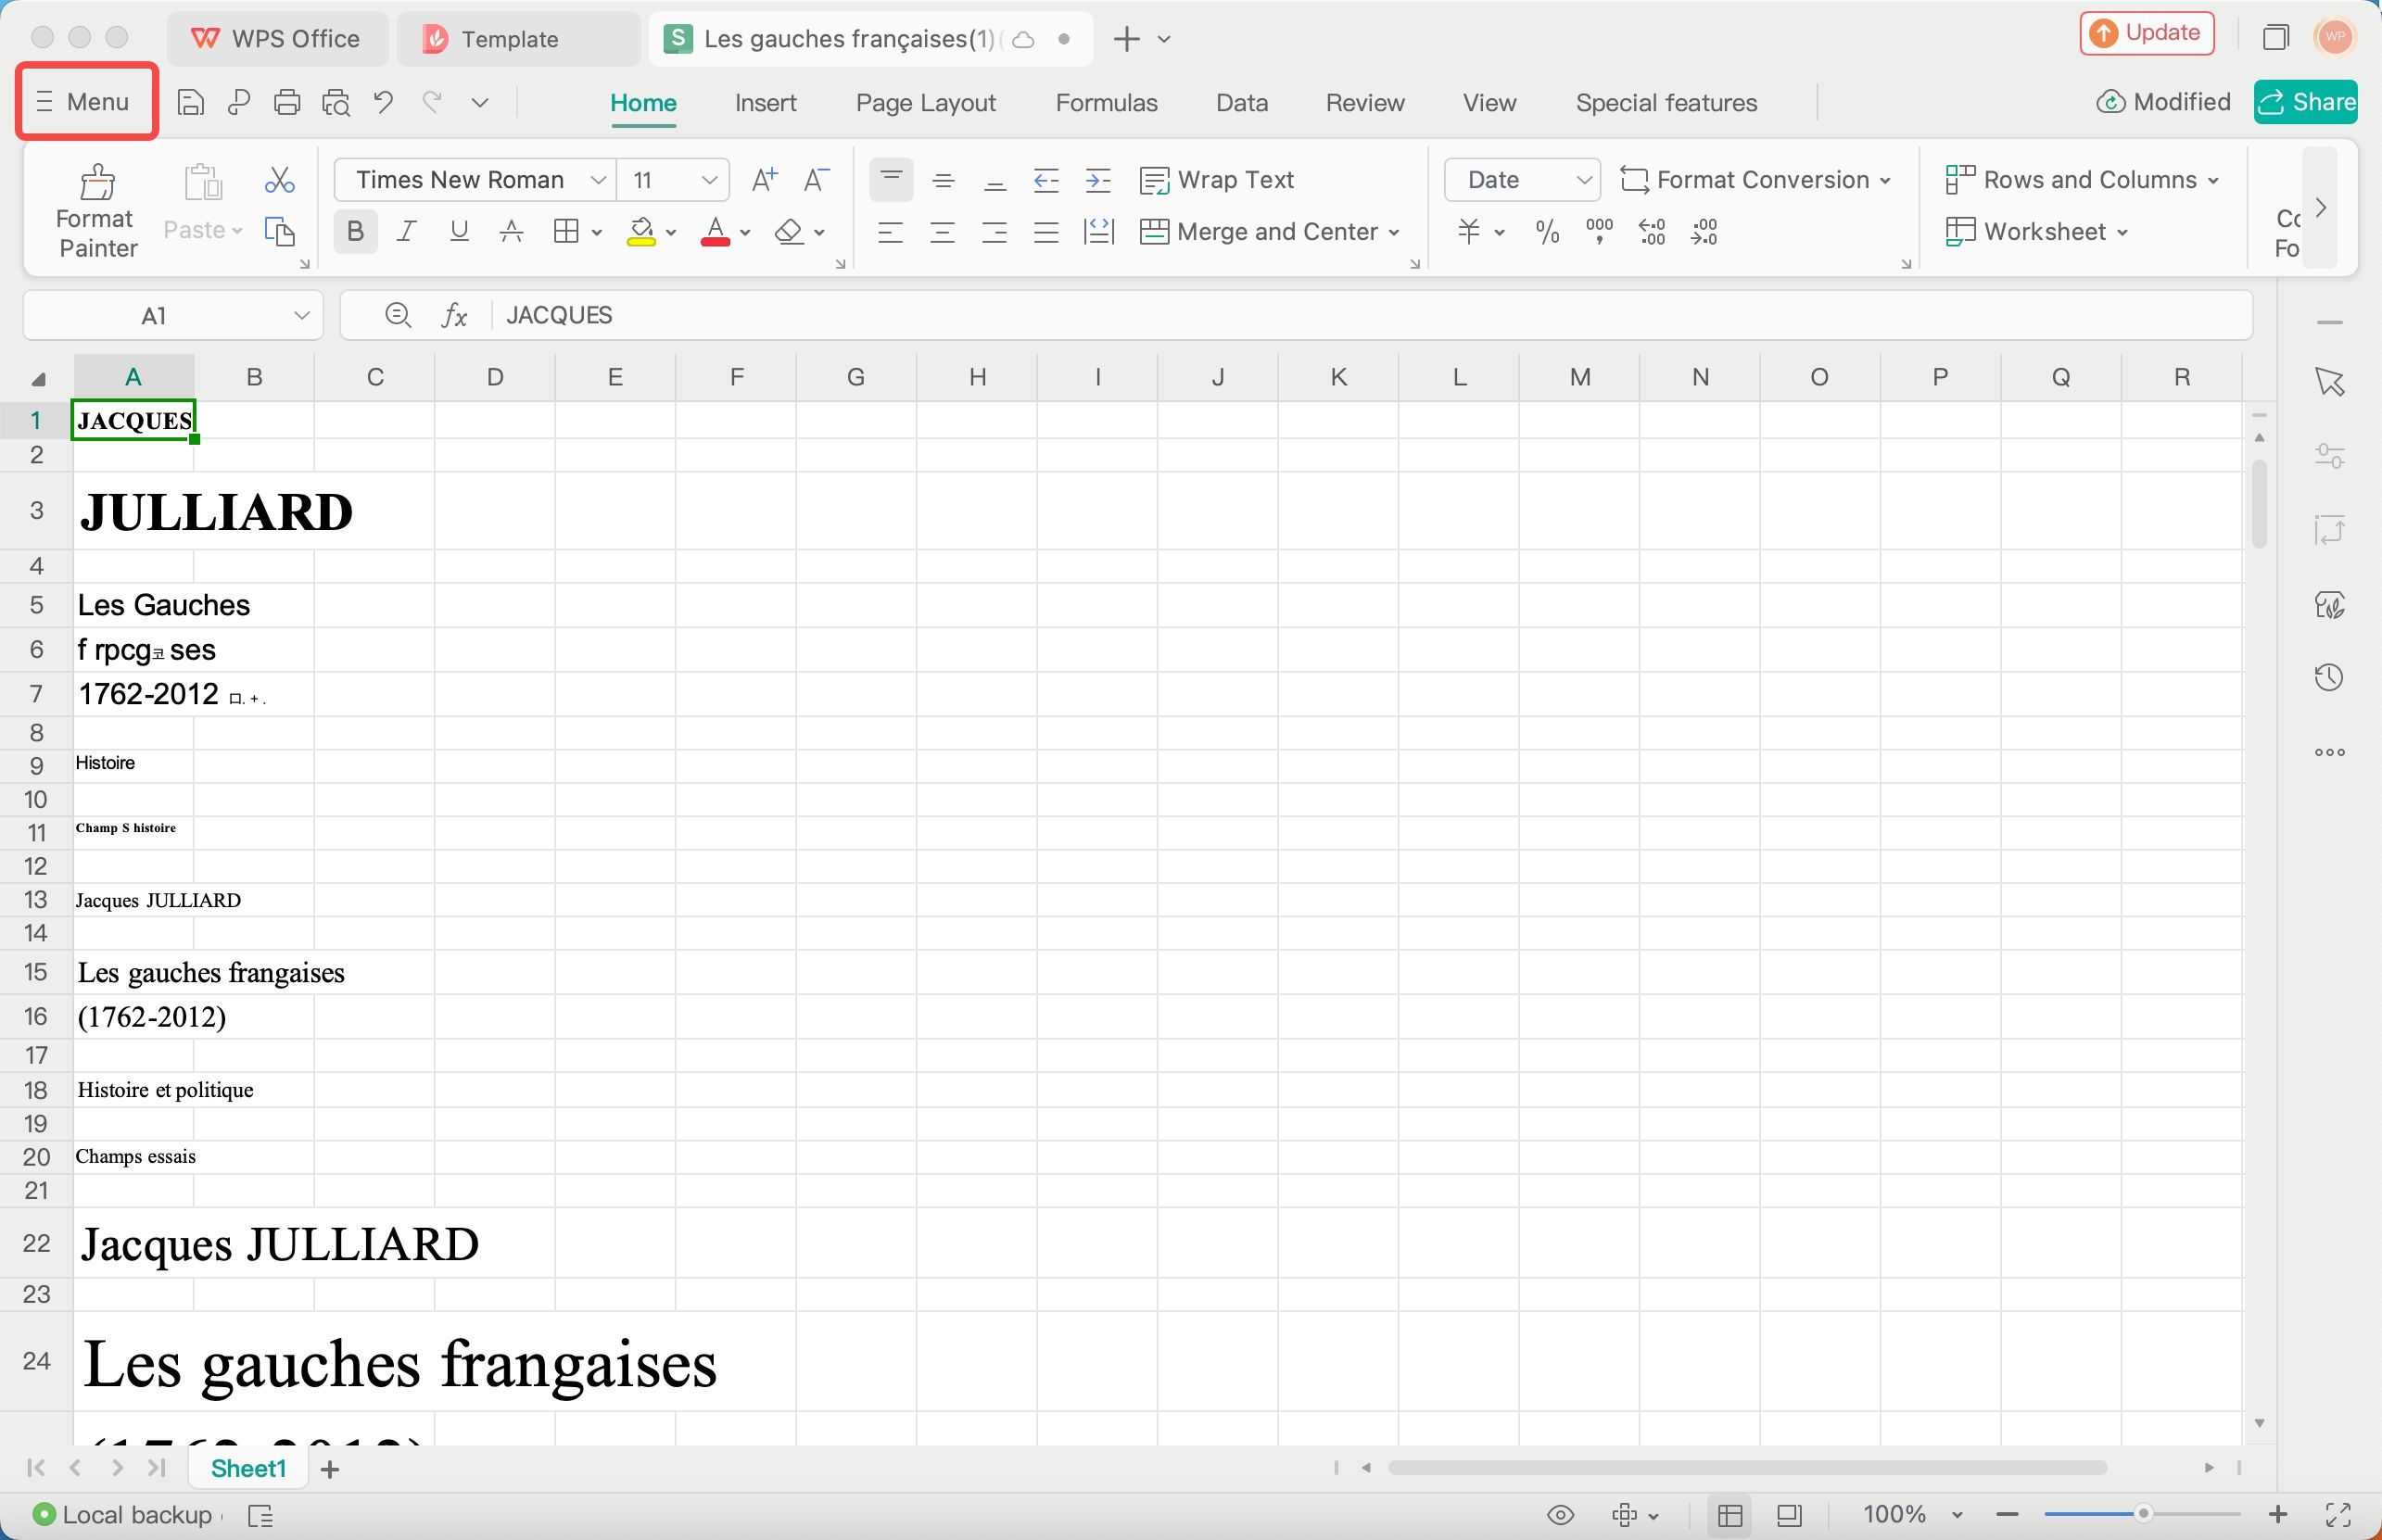The width and height of the screenshot is (2382, 1540).
Task: Enter full screen view icon
Action: [x=2338, y=1515]
